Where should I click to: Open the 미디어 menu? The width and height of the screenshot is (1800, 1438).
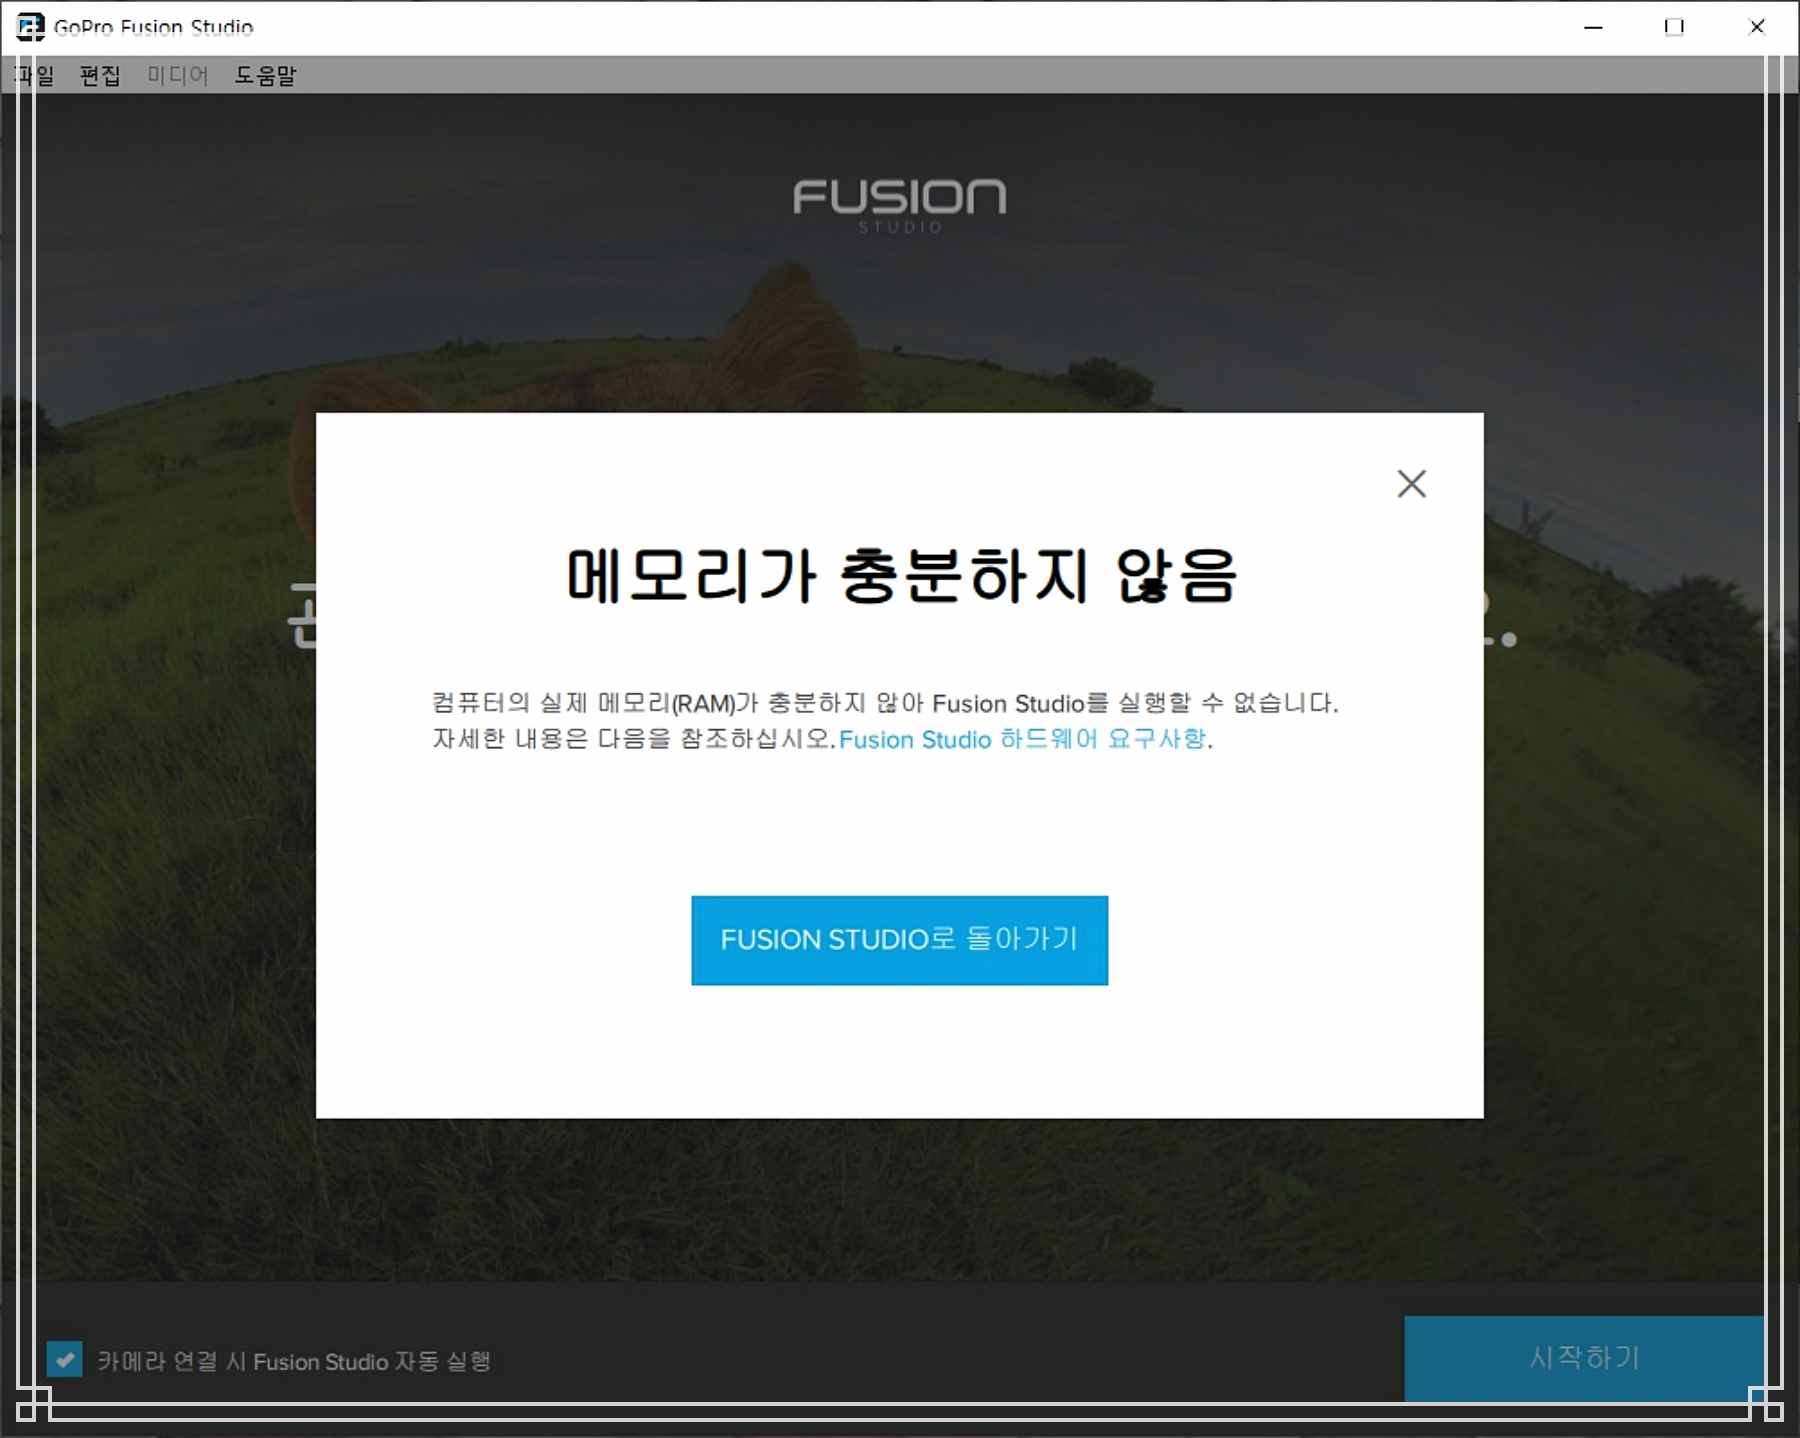click(177, 75)
